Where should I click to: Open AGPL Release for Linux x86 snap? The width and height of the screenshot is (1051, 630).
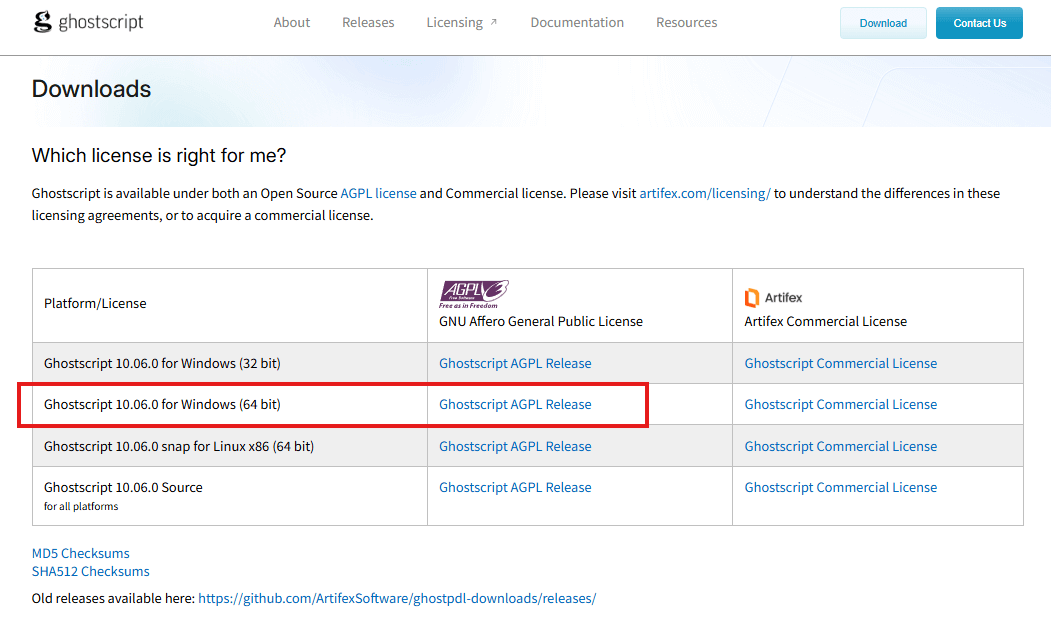point(515,446)
